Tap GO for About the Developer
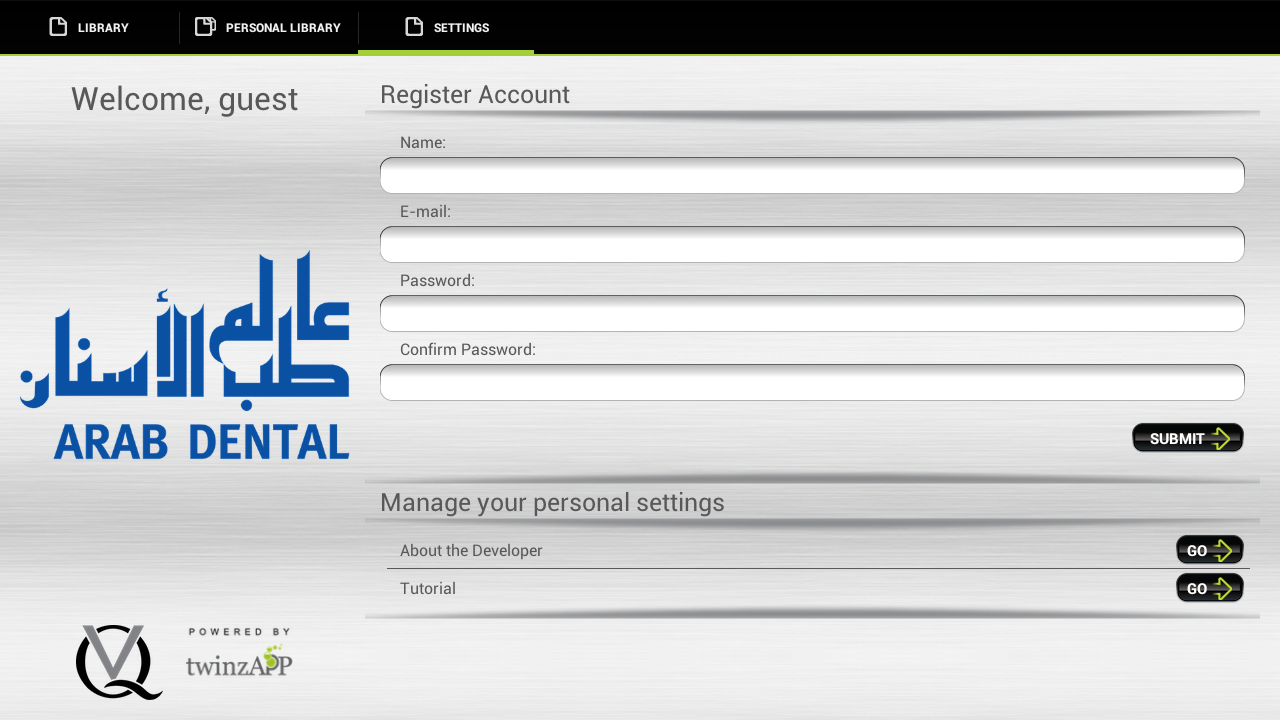This screenshot has width=1280, height=720. [1210, 550]
